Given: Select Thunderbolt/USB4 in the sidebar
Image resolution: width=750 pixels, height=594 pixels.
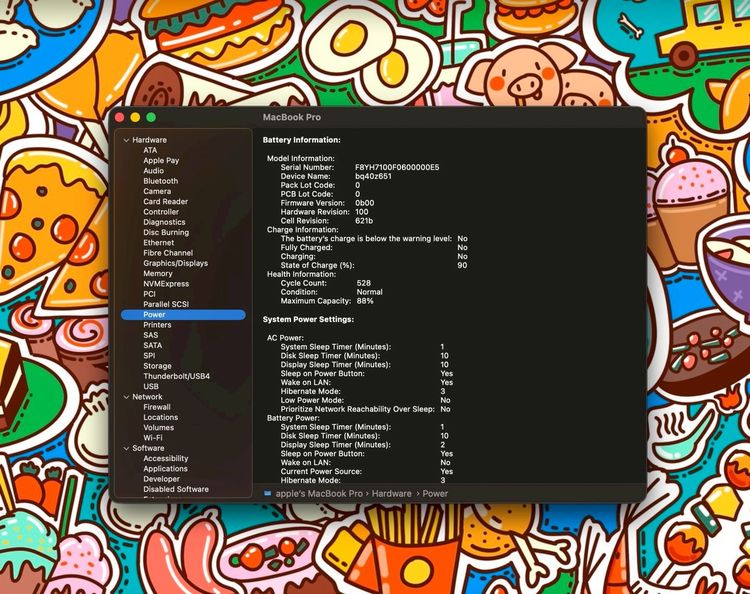Looking at the screenshot, I should (176, 376).
